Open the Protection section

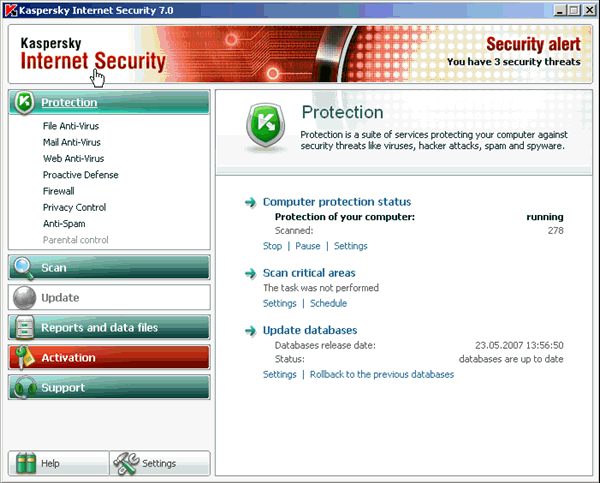coord(109,102)
